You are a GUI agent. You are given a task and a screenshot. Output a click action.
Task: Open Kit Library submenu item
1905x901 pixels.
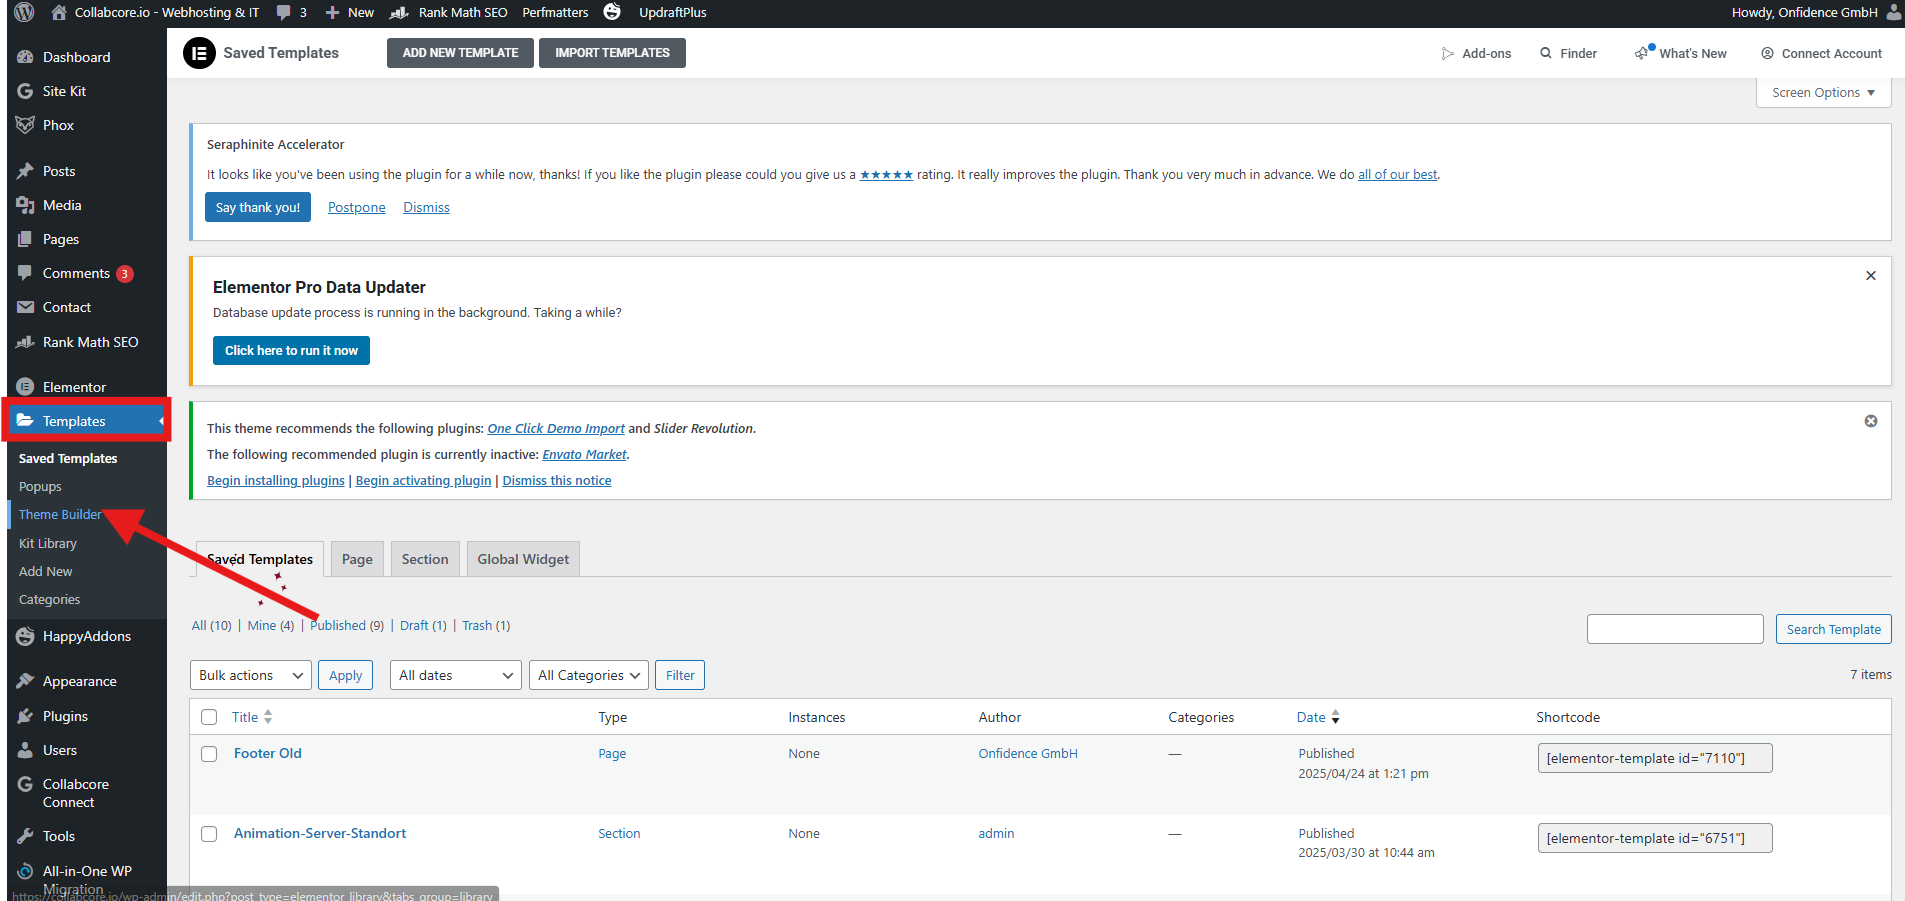tap(48, 543)
